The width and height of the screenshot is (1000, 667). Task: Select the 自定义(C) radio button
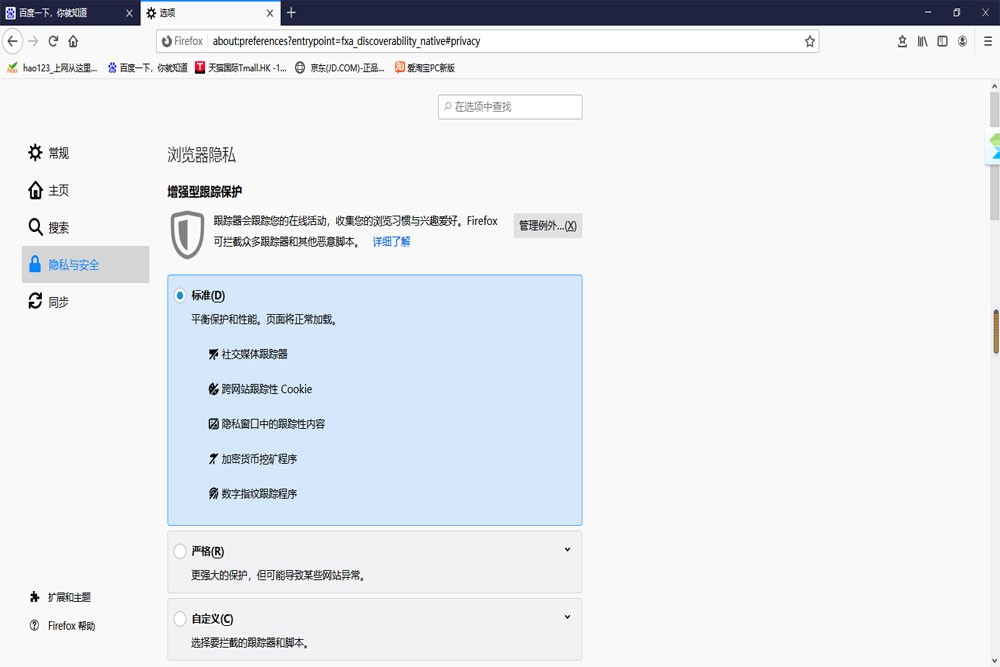click(x=180, y=619)
